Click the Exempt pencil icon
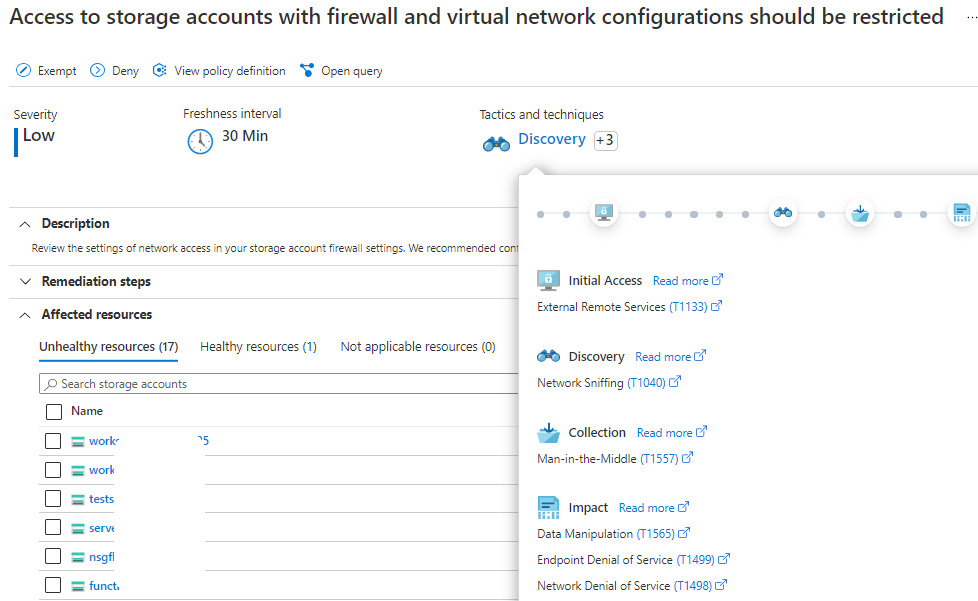Viewport: 978px width, 601px height. (23, 71)
